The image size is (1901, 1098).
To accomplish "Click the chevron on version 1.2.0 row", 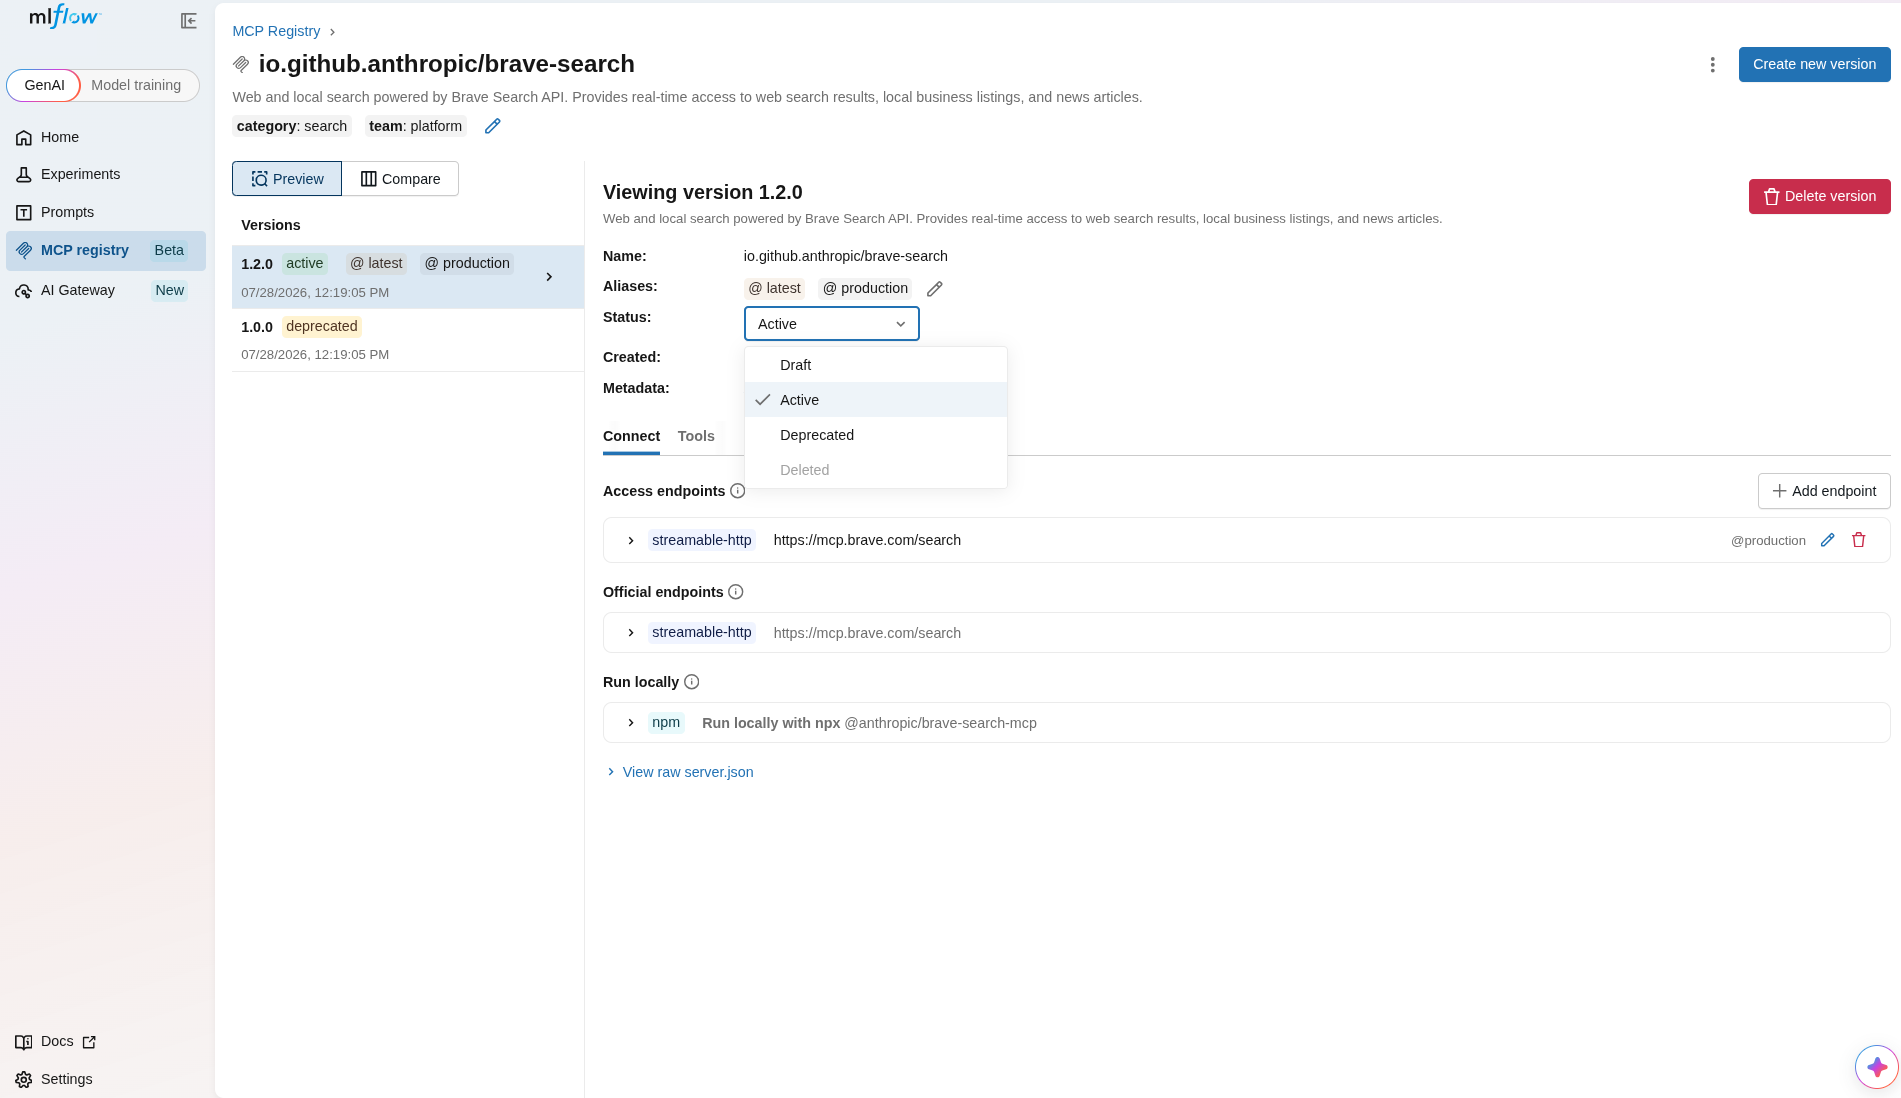I will (549, 277).
